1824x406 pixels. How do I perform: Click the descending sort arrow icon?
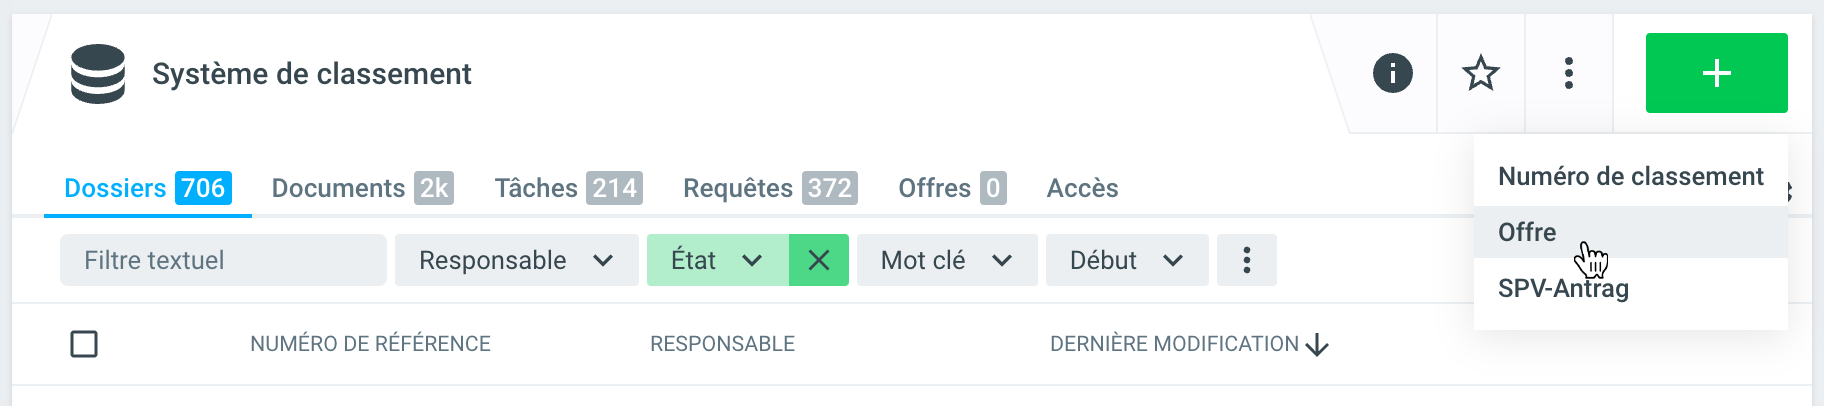[x=1318, y=345]
